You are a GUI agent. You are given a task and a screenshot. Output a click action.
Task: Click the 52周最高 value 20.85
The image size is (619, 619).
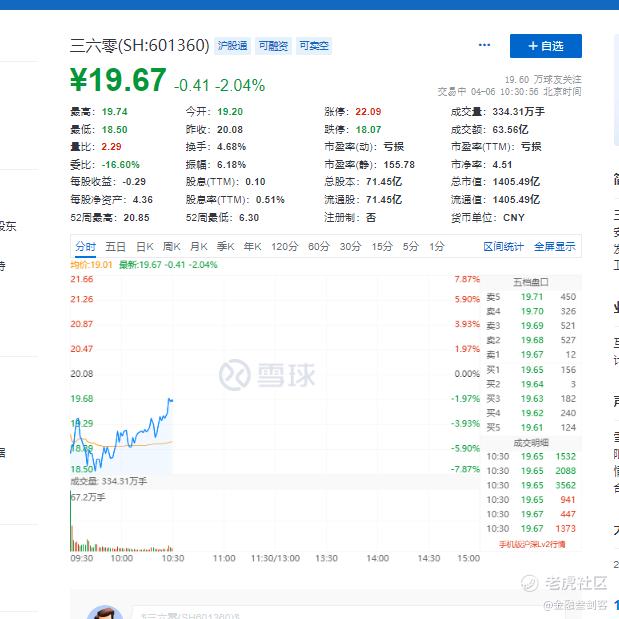[137, 218]
